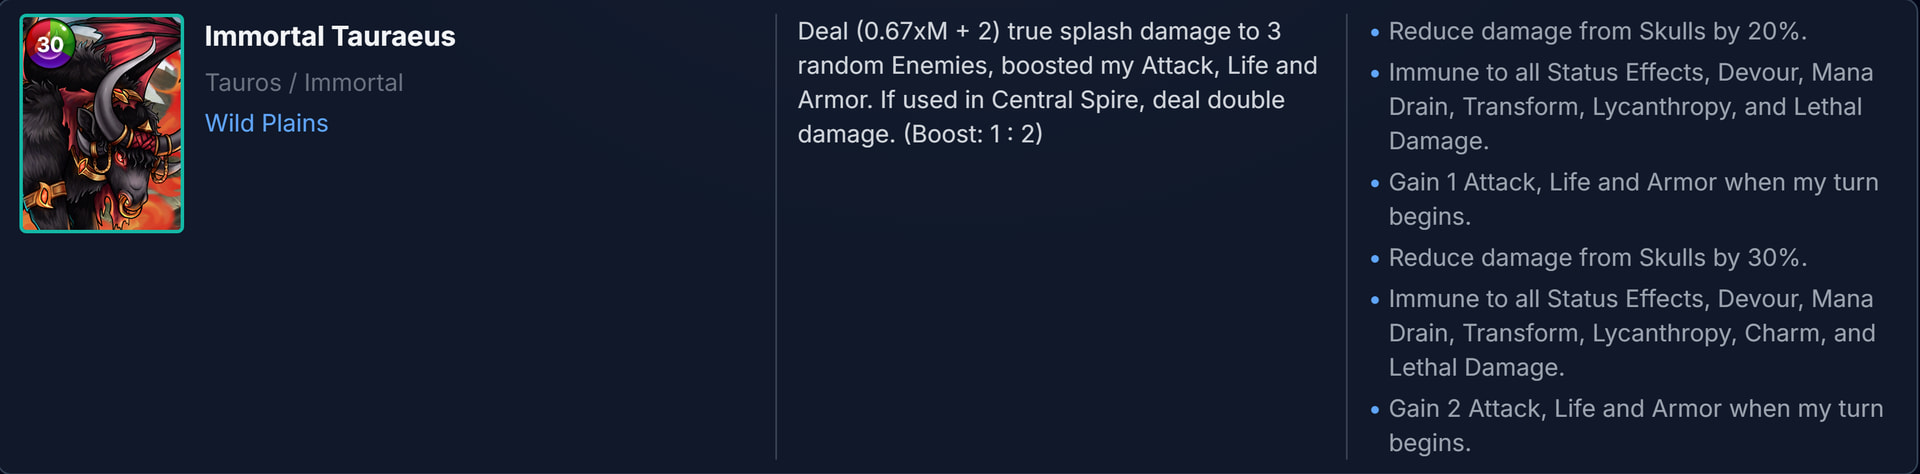
Task: Click the word Charm in the immunity trait
Action: click(x=1780, y=333)
